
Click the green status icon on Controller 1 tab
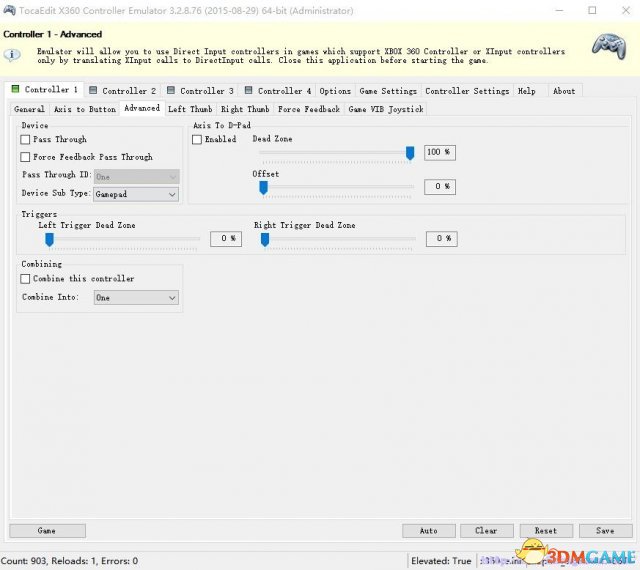16,89
